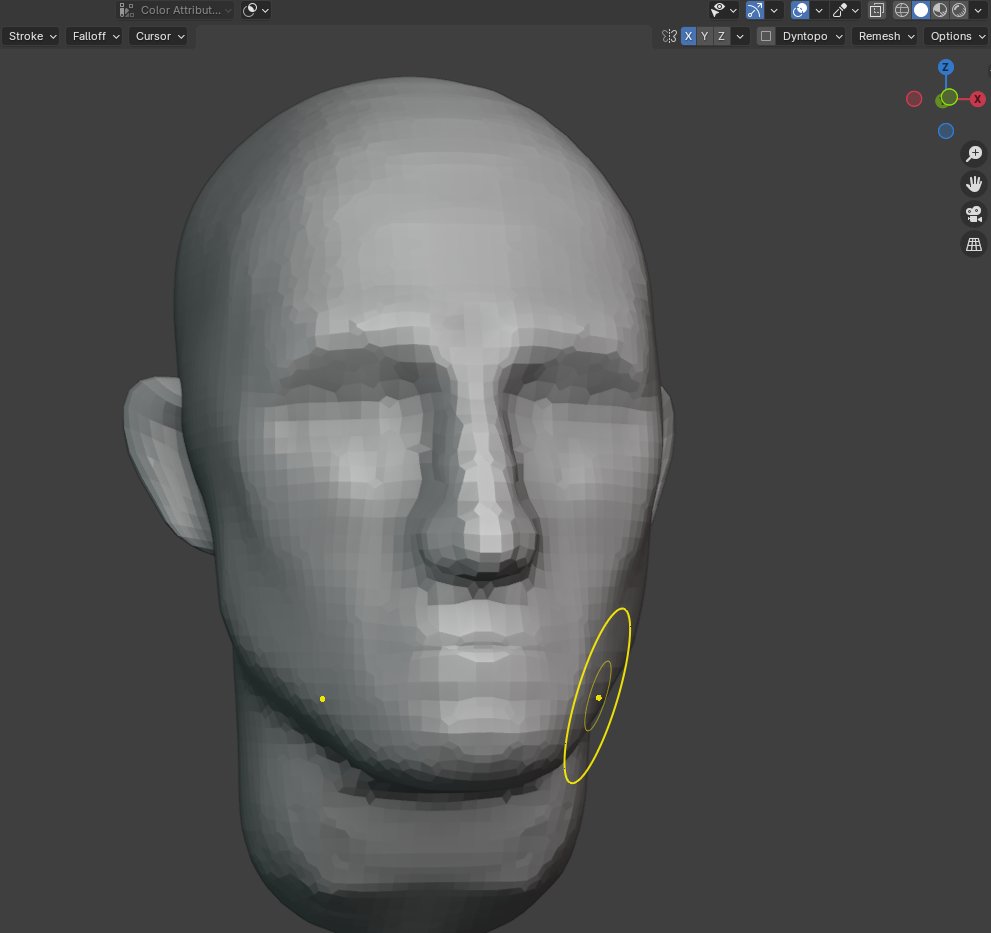Viewport: 991px width, 933px height.
Task: Click the zoom magnifier viewport icon
Action: click(974, 154)
